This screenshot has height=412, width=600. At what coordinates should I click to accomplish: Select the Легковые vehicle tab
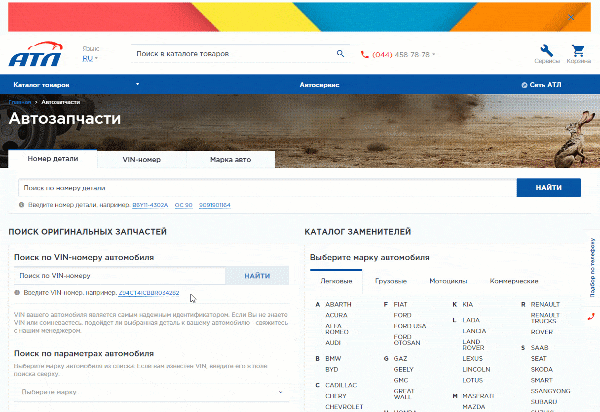tap(336, 281)
